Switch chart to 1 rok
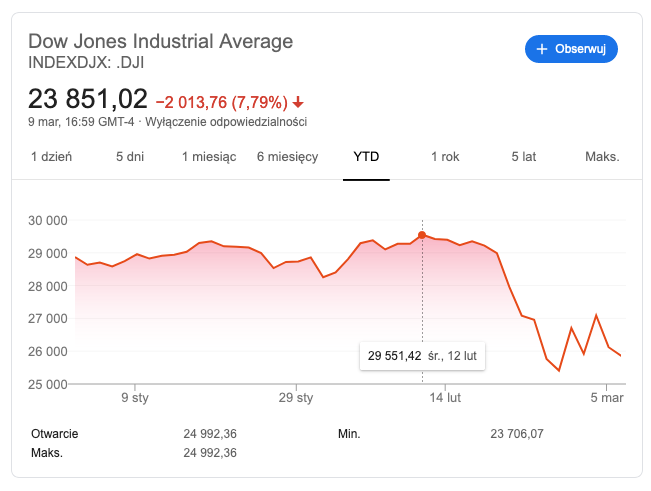The width and height of the screenshot is (651, 491). point(445,156)
